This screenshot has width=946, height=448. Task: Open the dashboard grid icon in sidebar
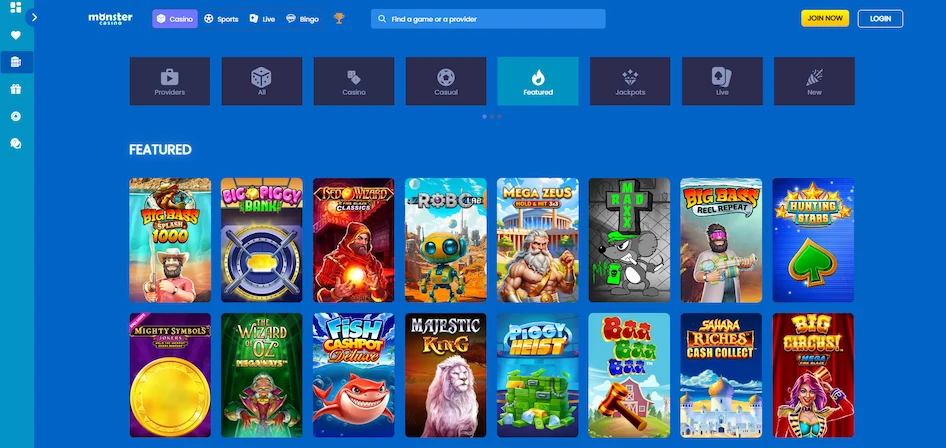tap(16, 7)
